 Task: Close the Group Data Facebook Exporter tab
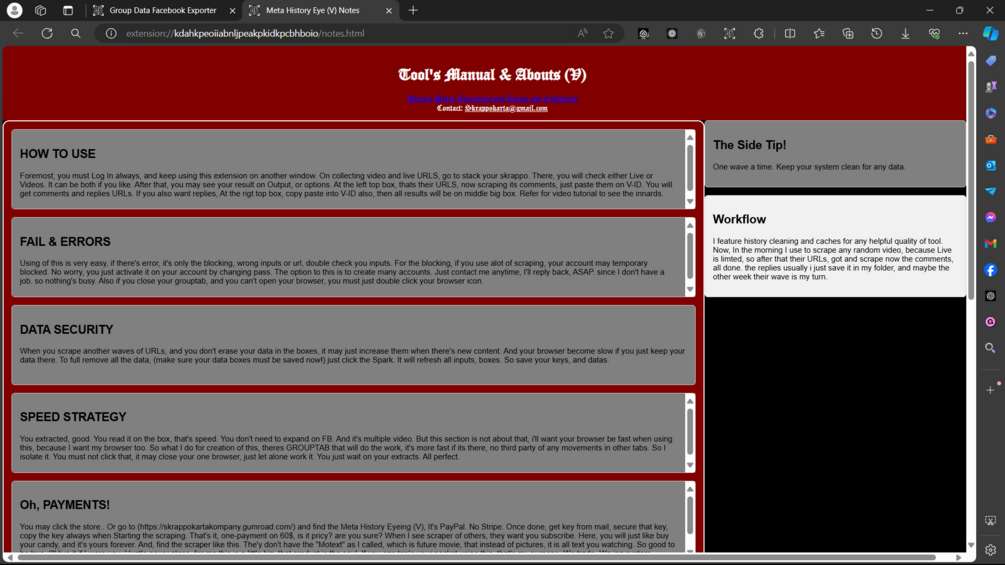tap(233, 11)
